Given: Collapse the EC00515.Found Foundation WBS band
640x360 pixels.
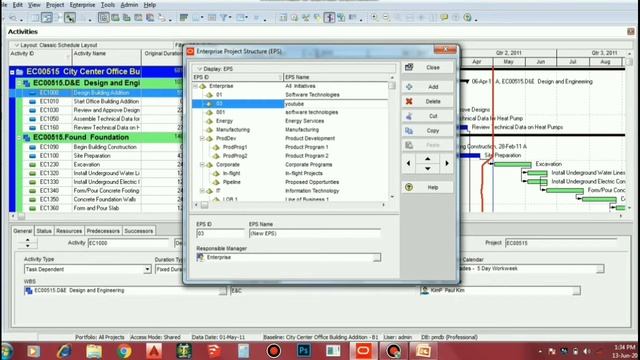Looking at the screenshot, I should point(19,138).
